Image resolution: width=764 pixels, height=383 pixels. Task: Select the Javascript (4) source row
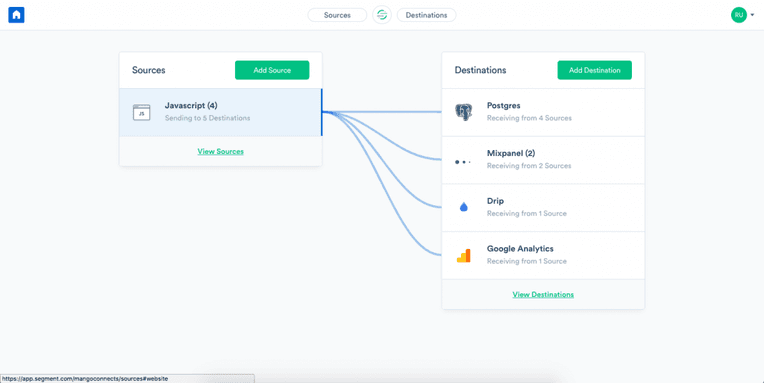pyautogui.click(x=221, y=113)
